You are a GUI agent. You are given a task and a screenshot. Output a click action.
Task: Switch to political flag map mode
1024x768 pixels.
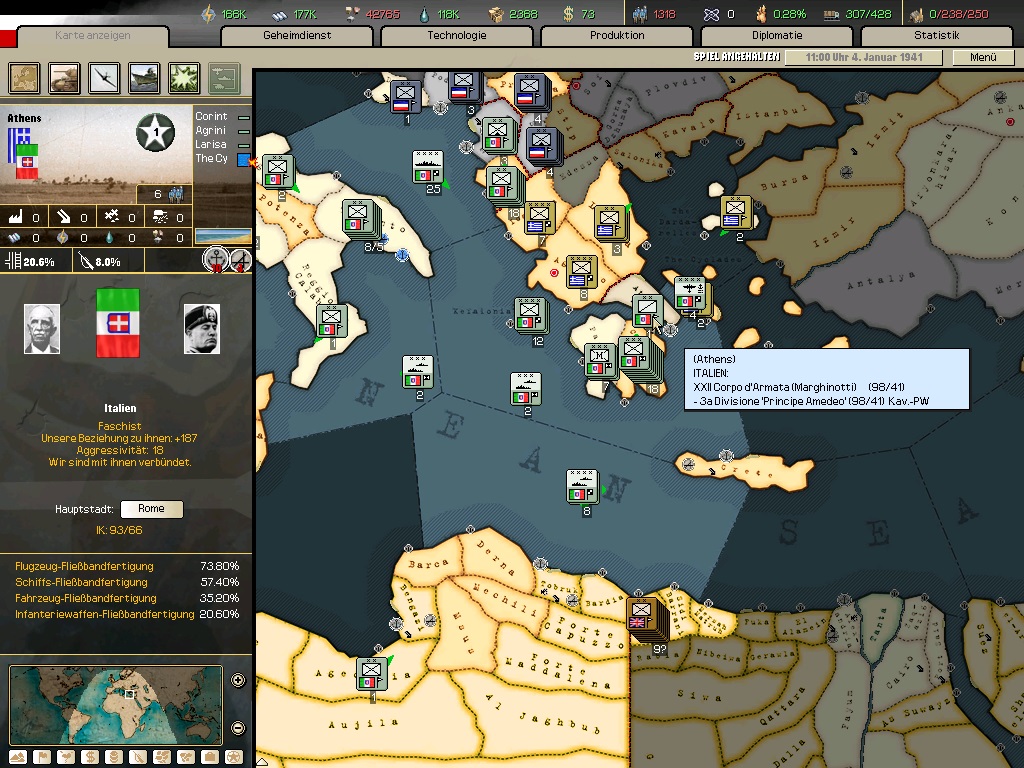(x=42, y=757)
